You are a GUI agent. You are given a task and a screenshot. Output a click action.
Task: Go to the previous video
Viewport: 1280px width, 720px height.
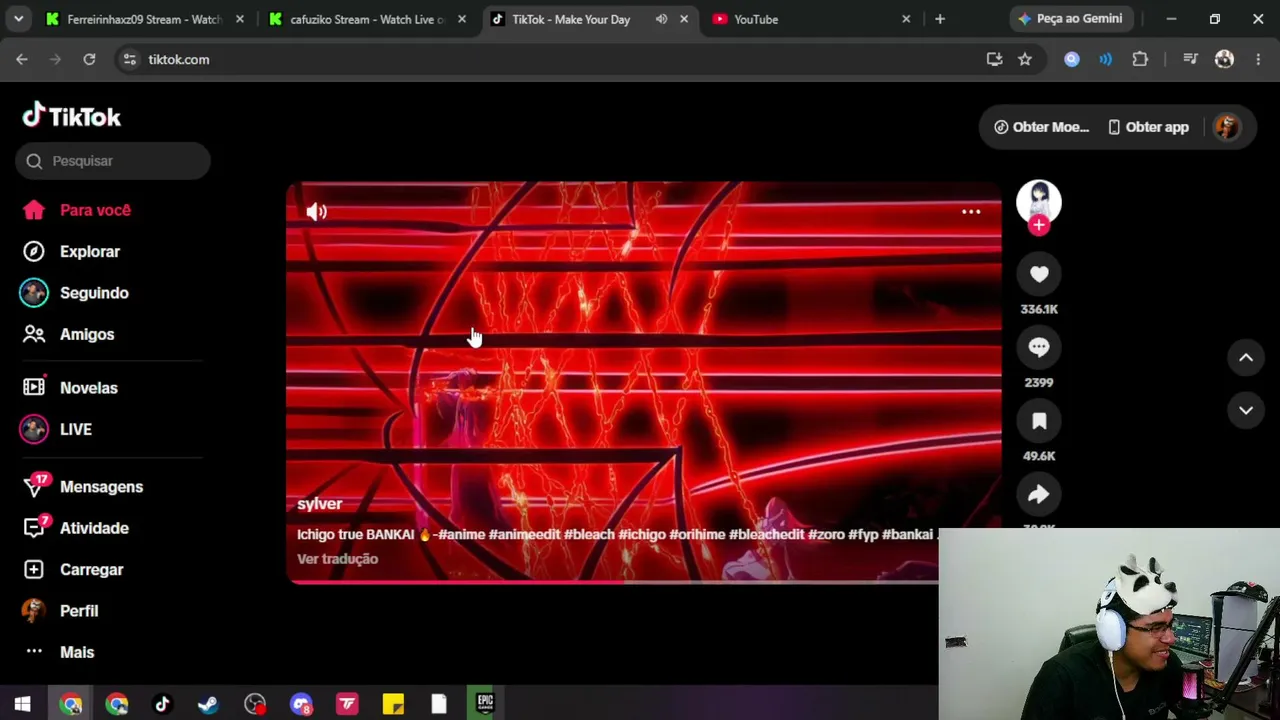point(1246,357)
